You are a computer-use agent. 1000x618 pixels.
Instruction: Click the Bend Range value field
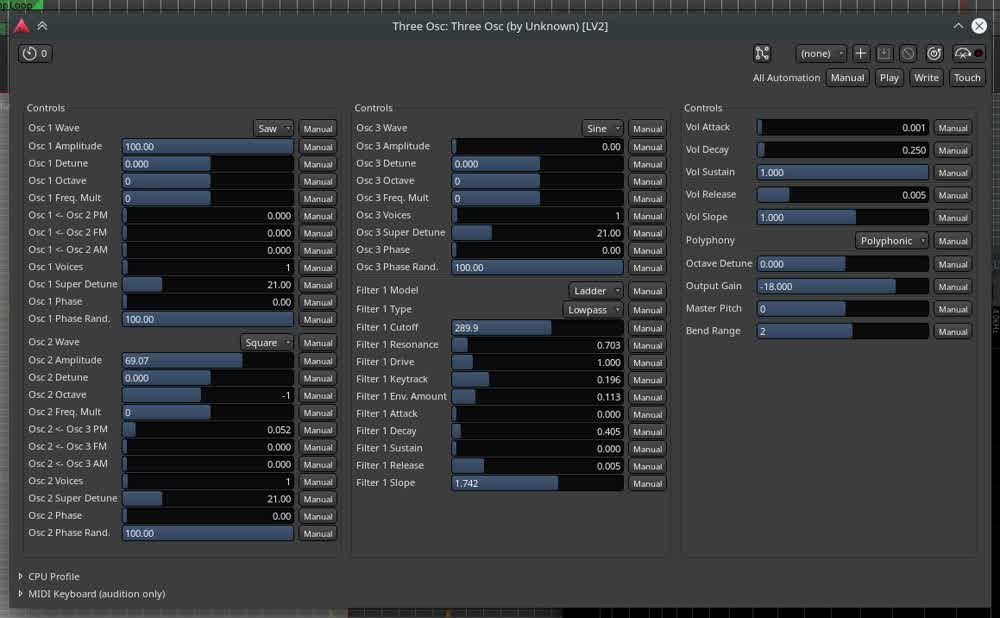pyautogui.click(x=842, y=332)
